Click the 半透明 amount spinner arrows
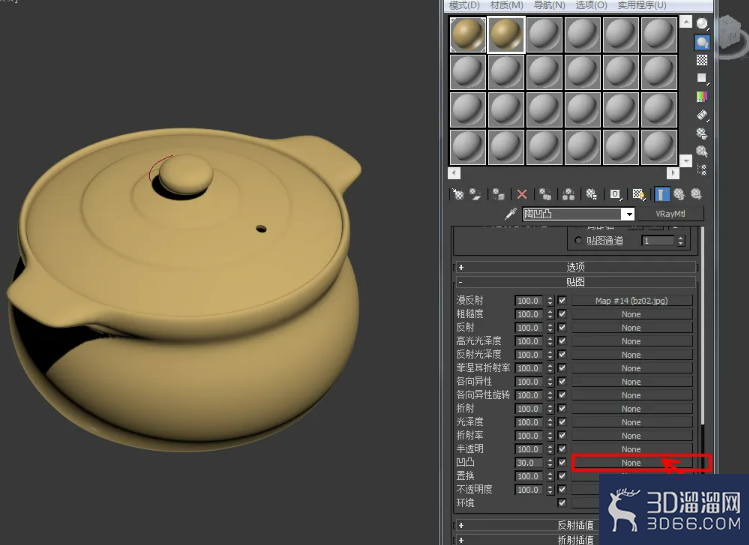The image size is (749, 545). (x=550, y=449)
